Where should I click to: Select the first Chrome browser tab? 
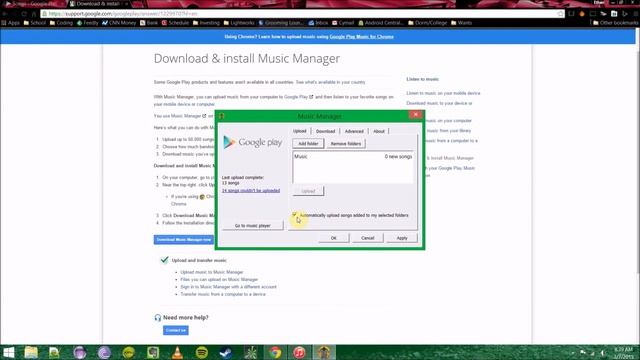(32, 4)
